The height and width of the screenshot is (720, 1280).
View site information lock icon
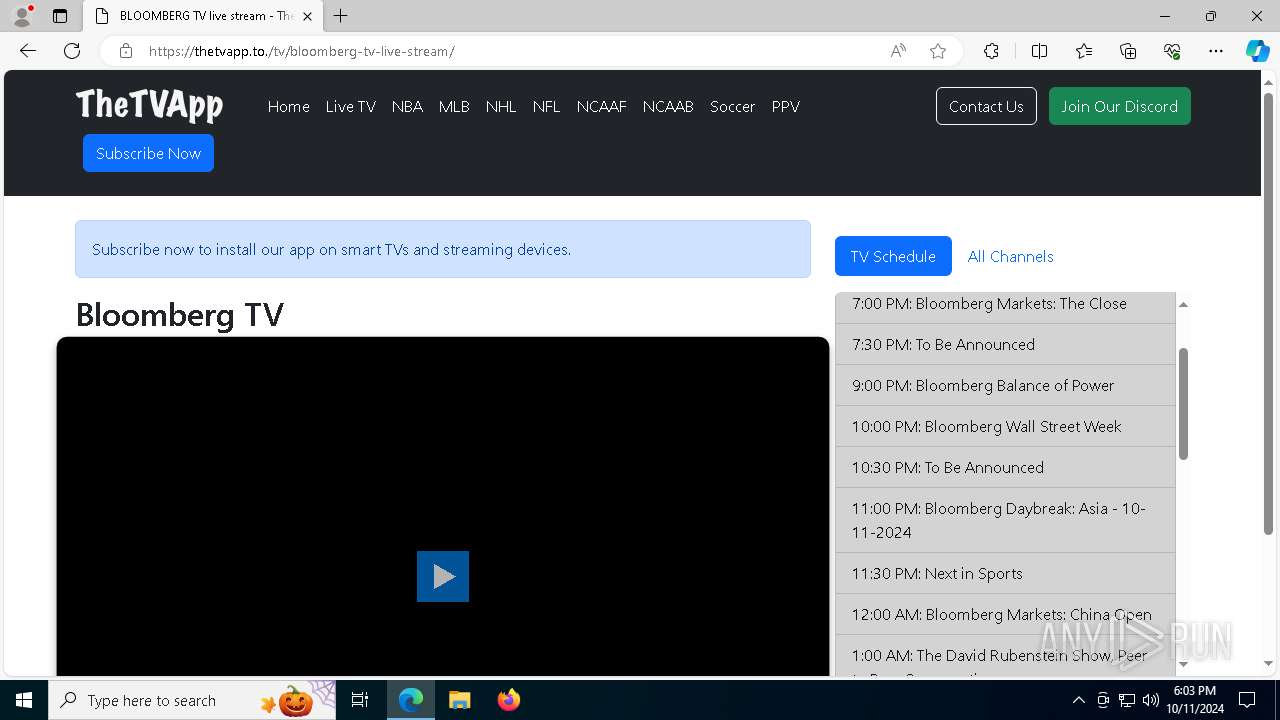[x=126, y=51]
